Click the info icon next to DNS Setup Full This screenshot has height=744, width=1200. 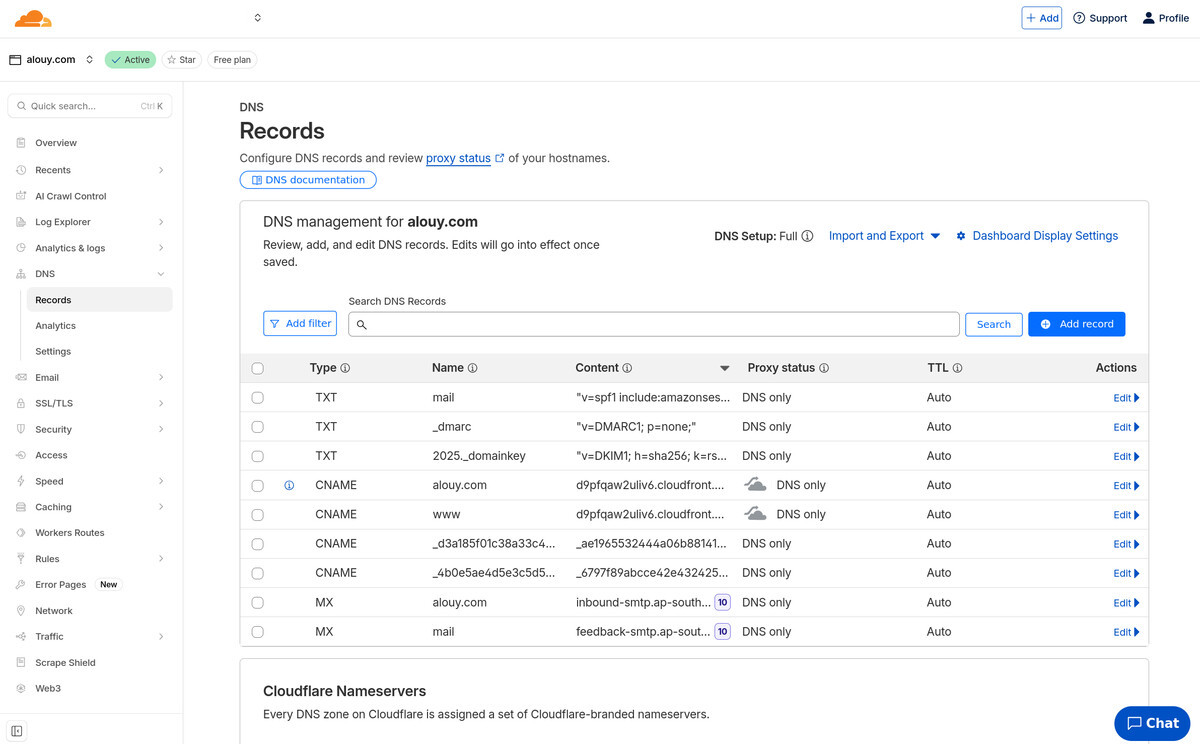[x=807, y=236]
